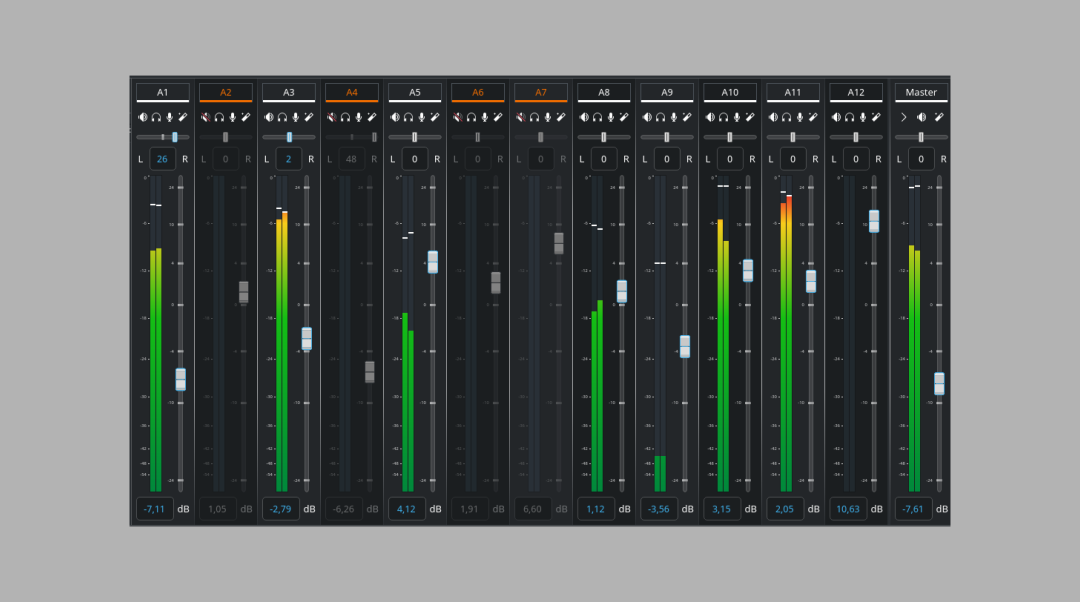
Task: Click the Master channel effects wand icon
Action: click(940, 117)
